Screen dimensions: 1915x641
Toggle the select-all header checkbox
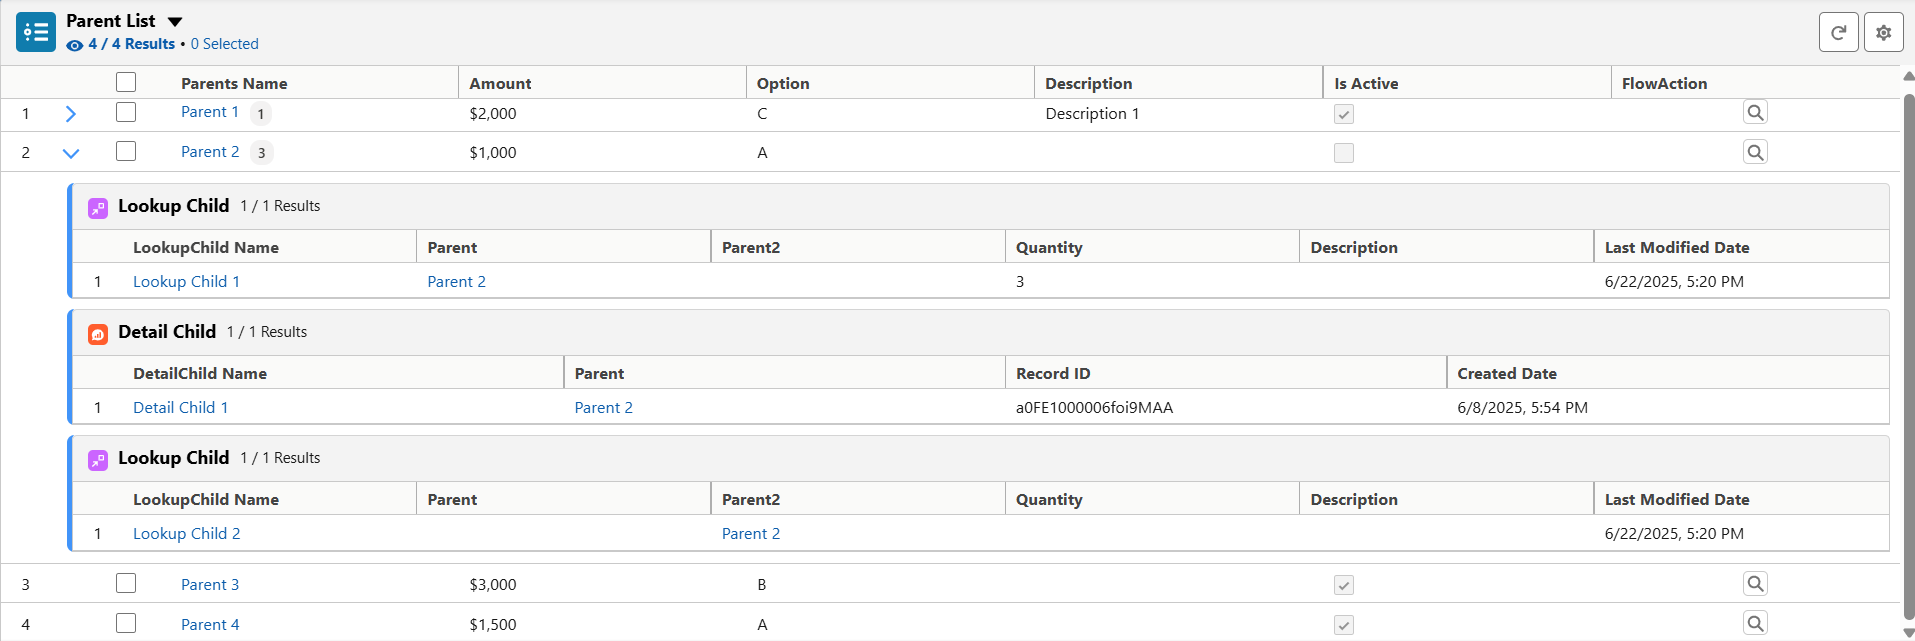coord(126,82)
